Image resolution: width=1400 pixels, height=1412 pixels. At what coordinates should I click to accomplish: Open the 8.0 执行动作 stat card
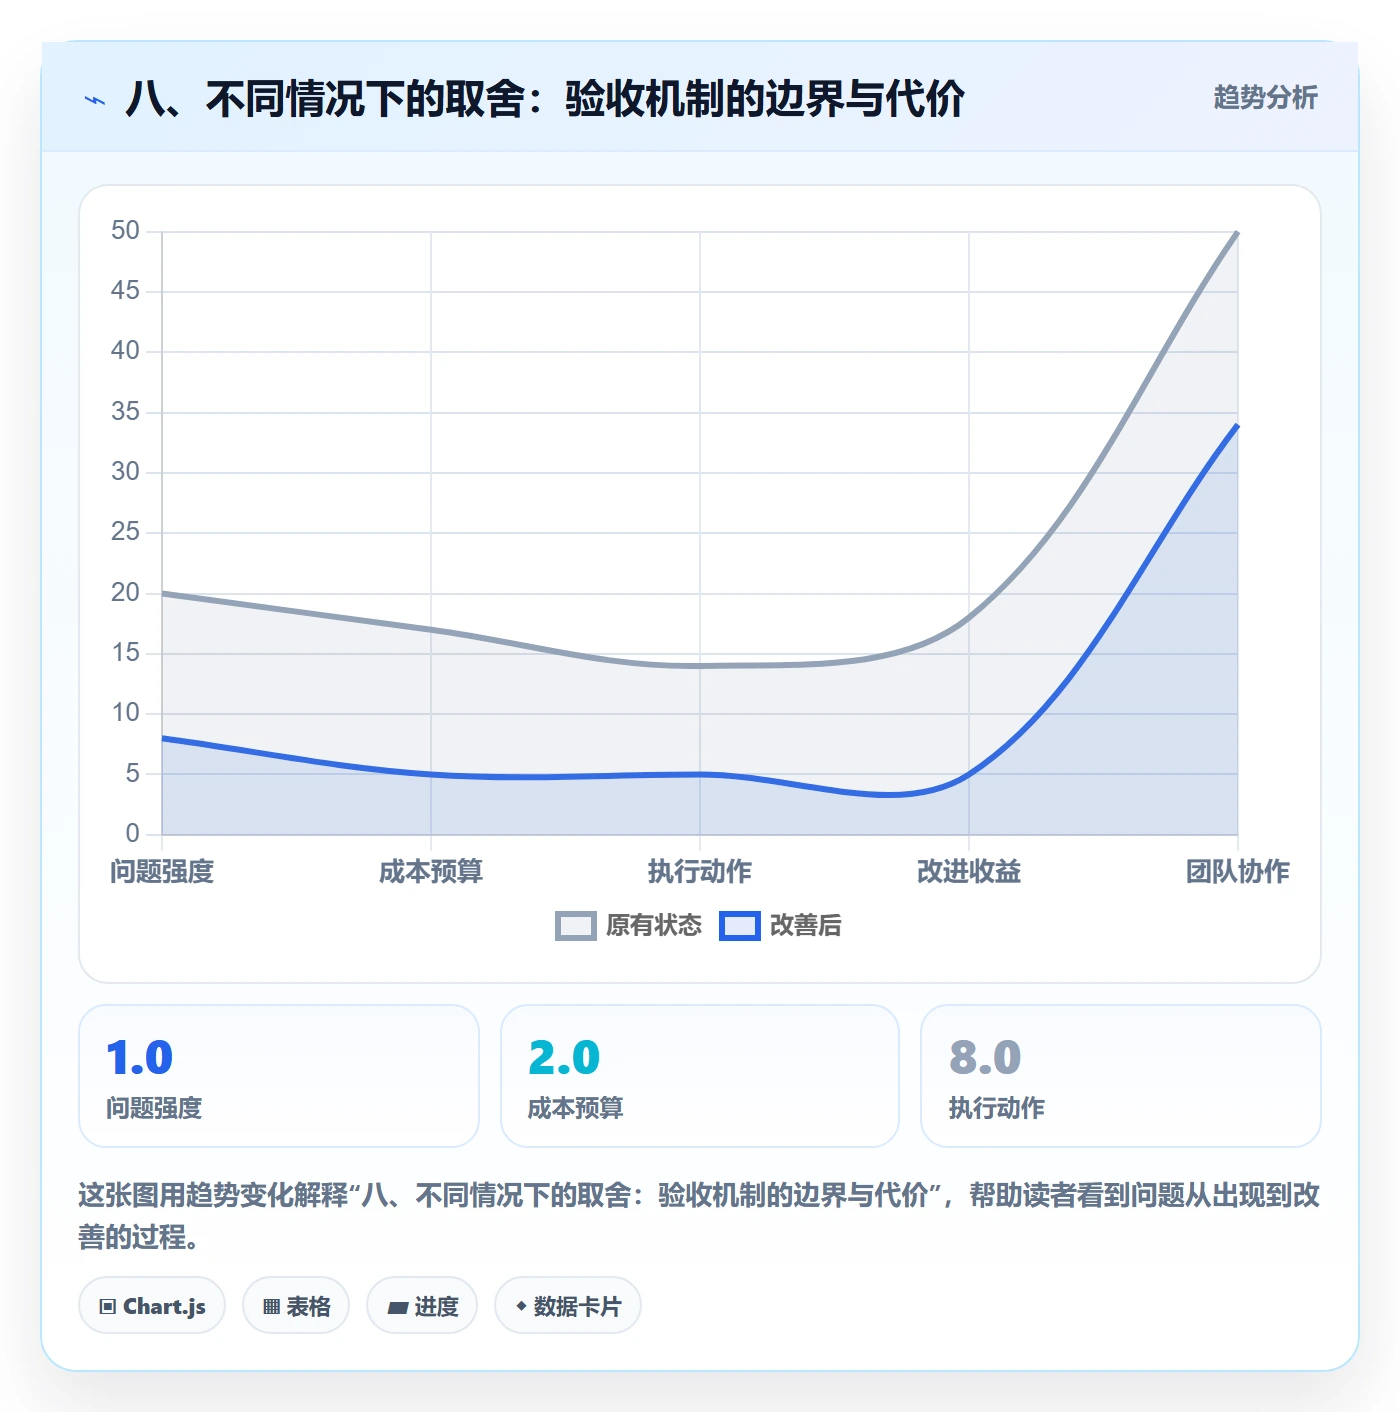(1121, 1076)
